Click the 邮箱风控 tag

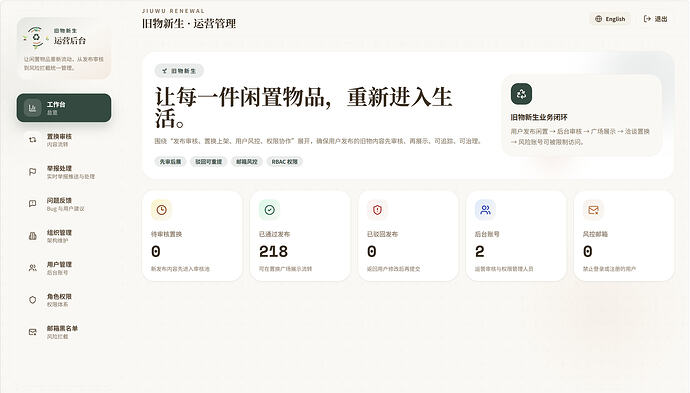click(247, 162)
